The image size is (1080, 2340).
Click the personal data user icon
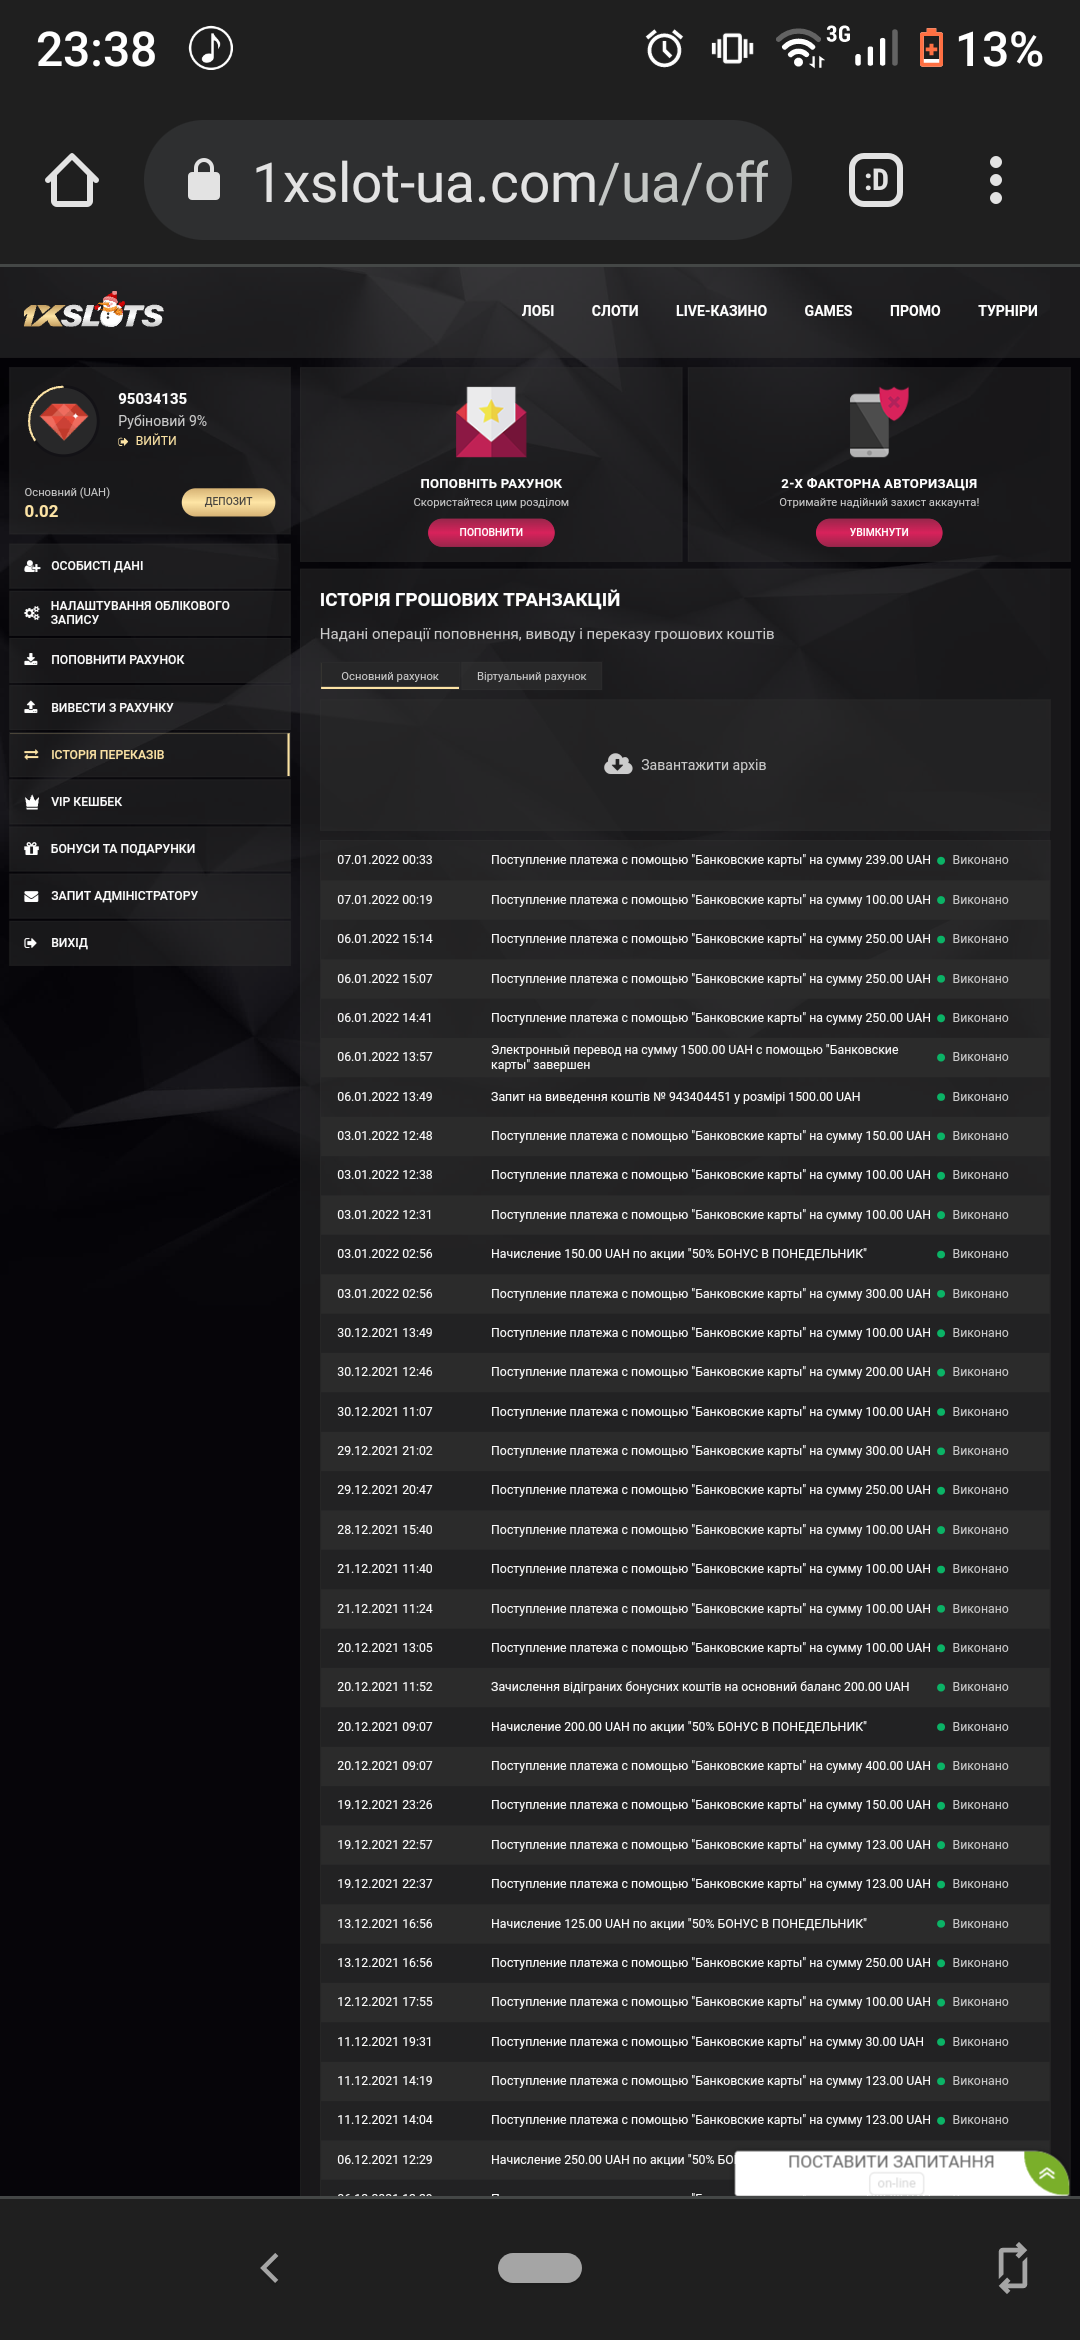[32, 566]
